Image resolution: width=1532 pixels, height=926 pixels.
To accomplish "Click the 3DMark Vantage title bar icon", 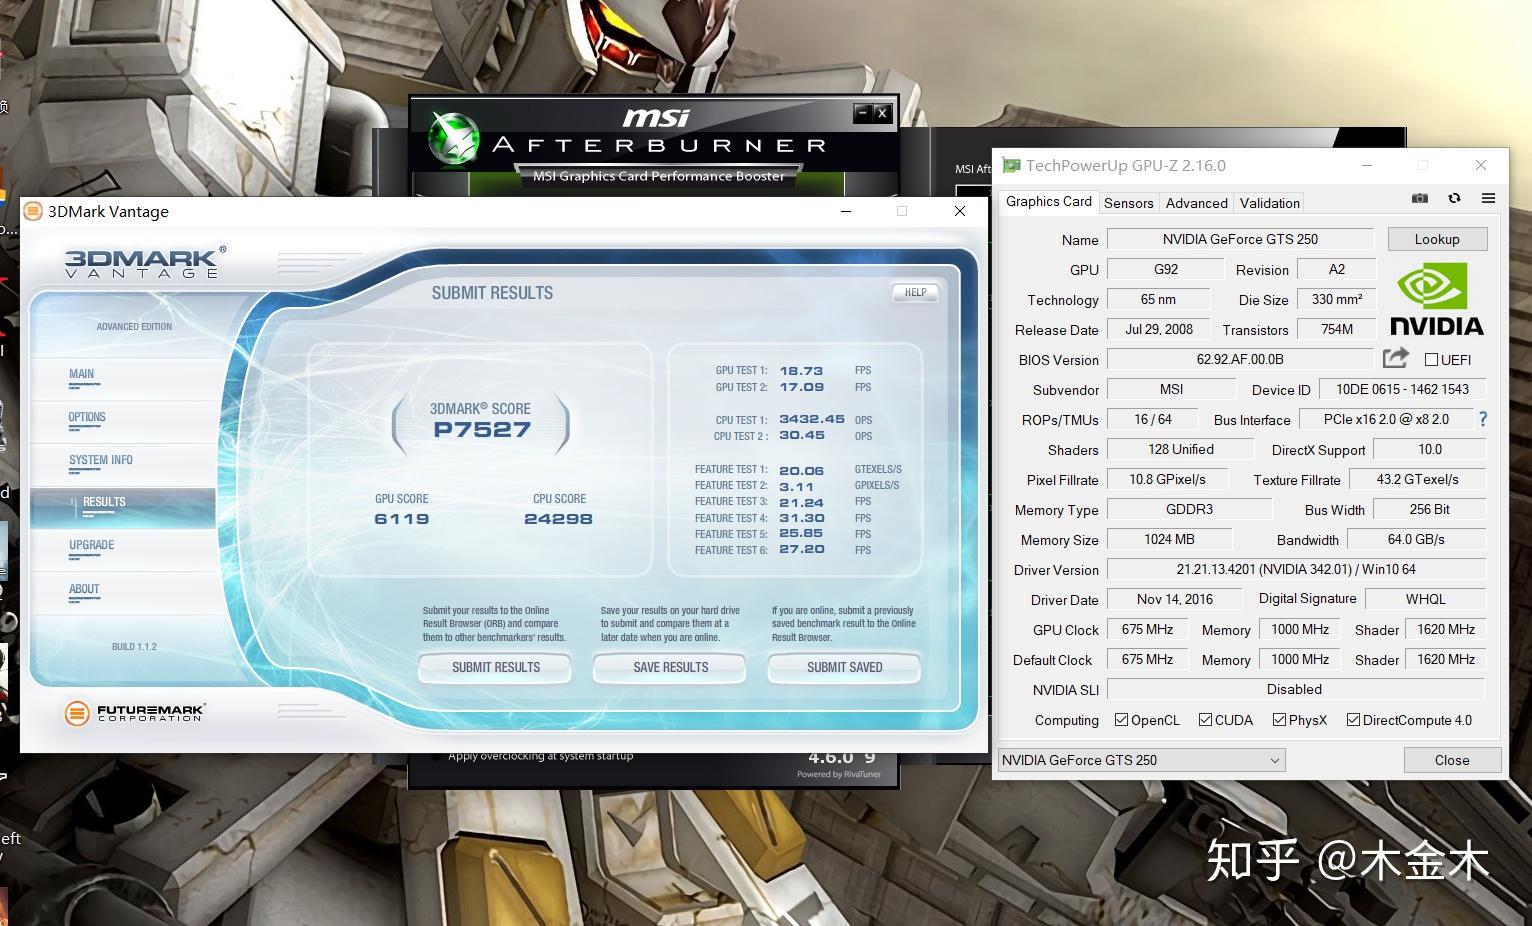I will (x=33, y=211).
